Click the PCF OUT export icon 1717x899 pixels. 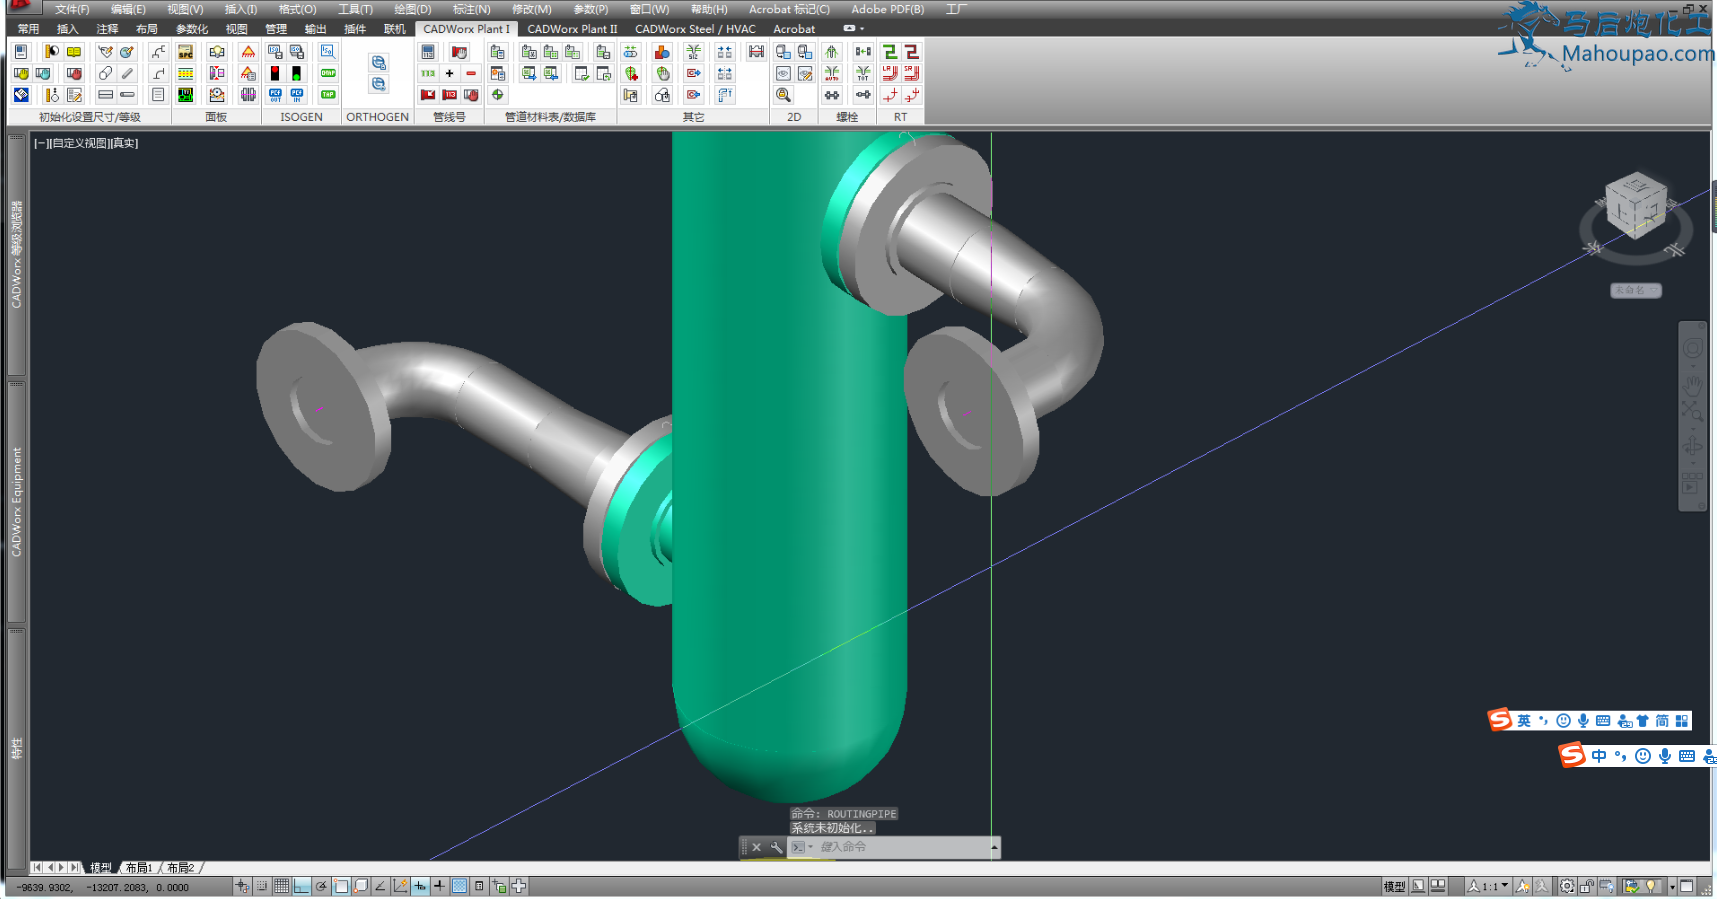click(x=275, y=95)
